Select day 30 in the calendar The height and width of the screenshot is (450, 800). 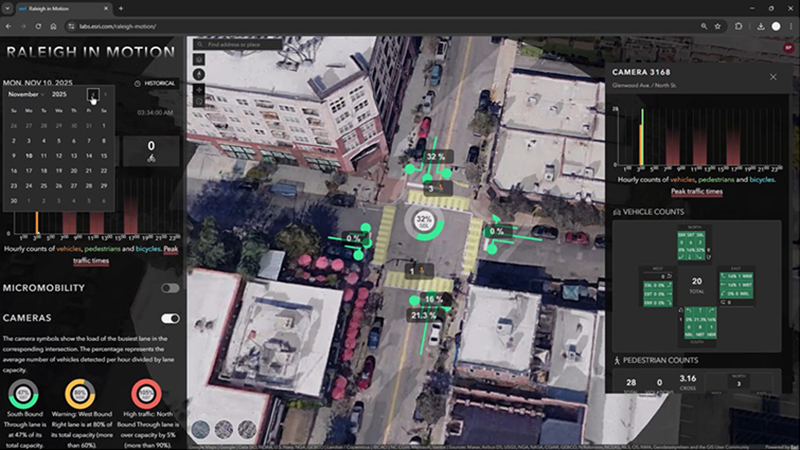click(x=14, y=201)
